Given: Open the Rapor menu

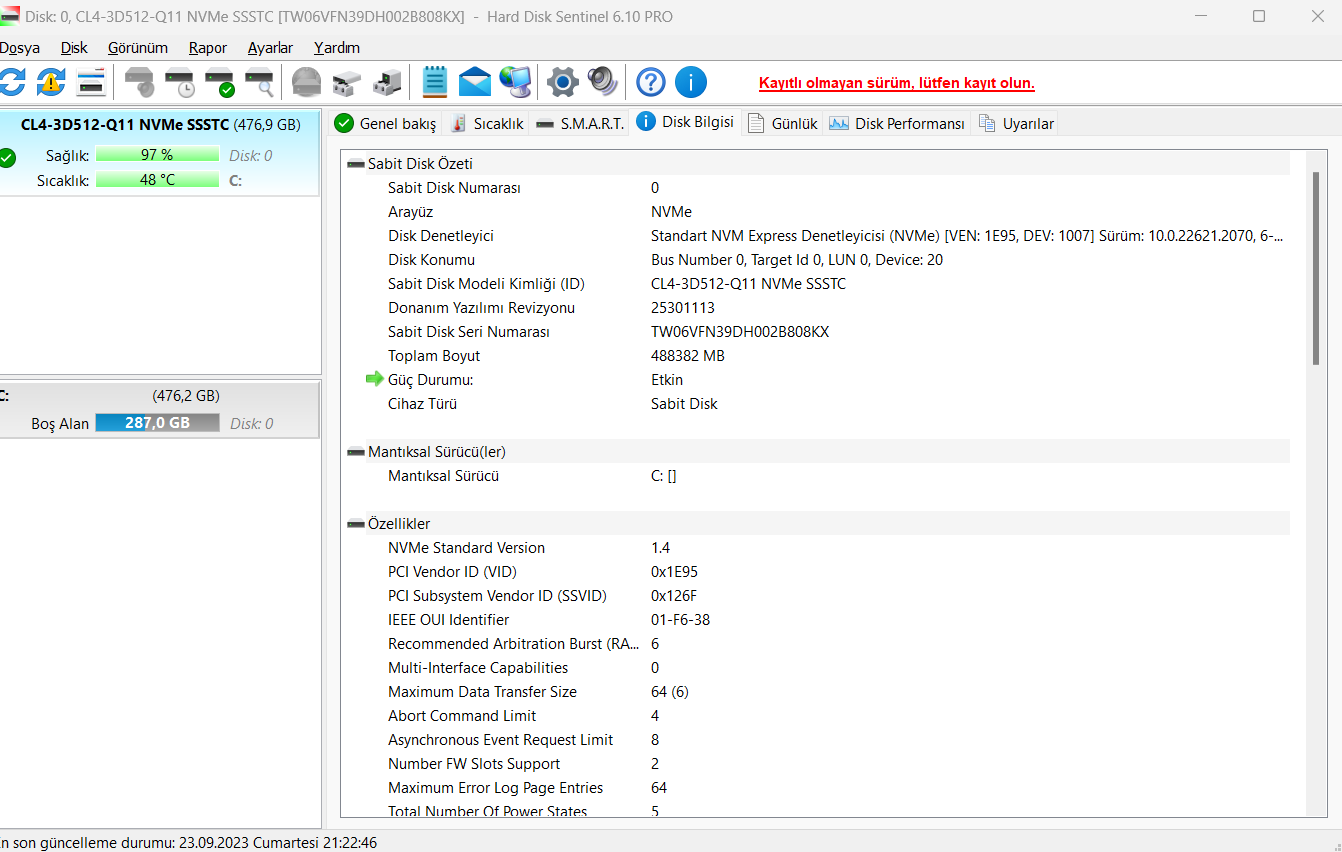Looking at the screenshot, I should [208, 48].
